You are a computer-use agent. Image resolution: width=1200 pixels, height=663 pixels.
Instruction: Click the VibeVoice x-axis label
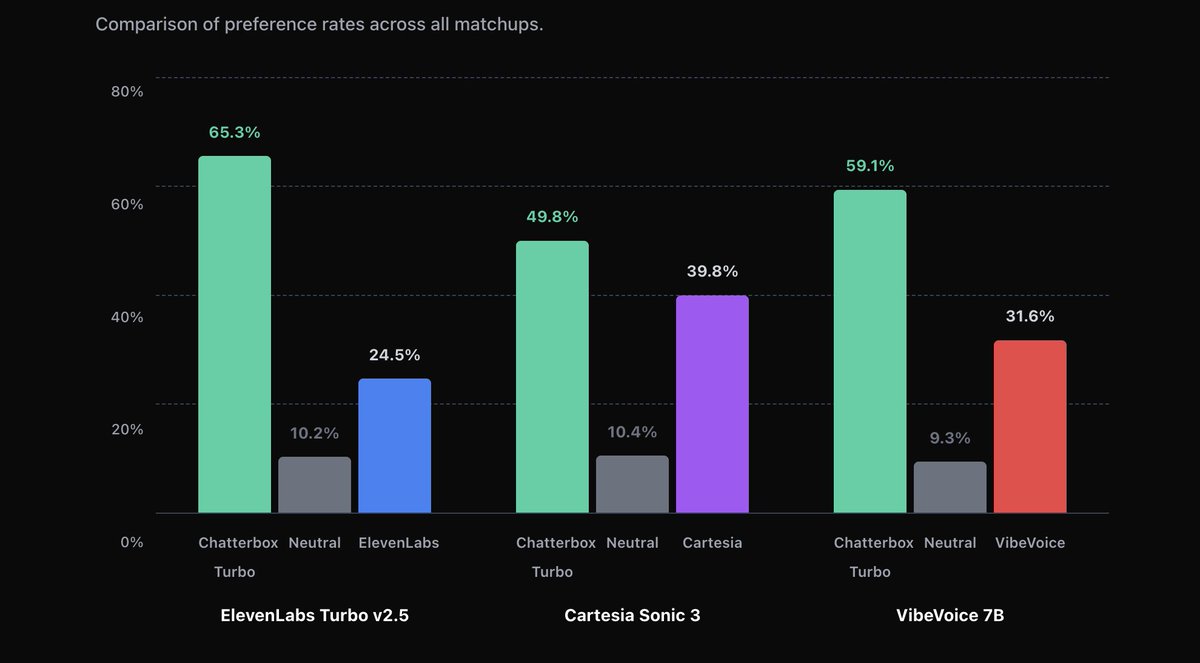pyautogui.click(x=1030, y=543)
